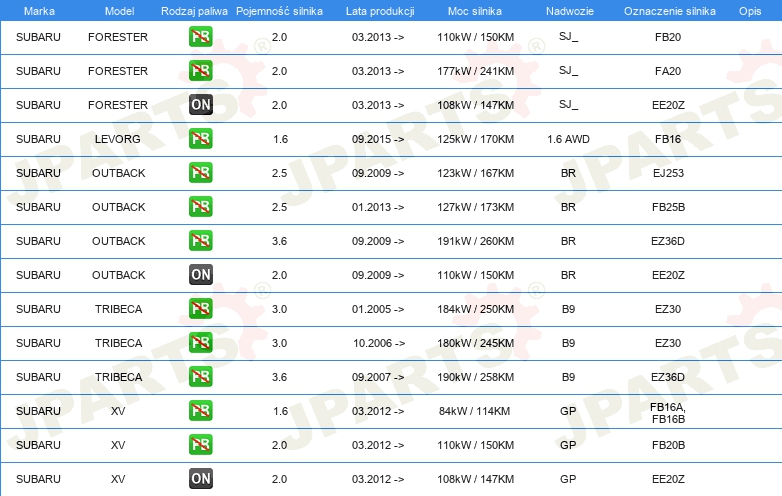
Task: Click petrol fuel icon in Levorg row
Action: [x=200, y=139]
